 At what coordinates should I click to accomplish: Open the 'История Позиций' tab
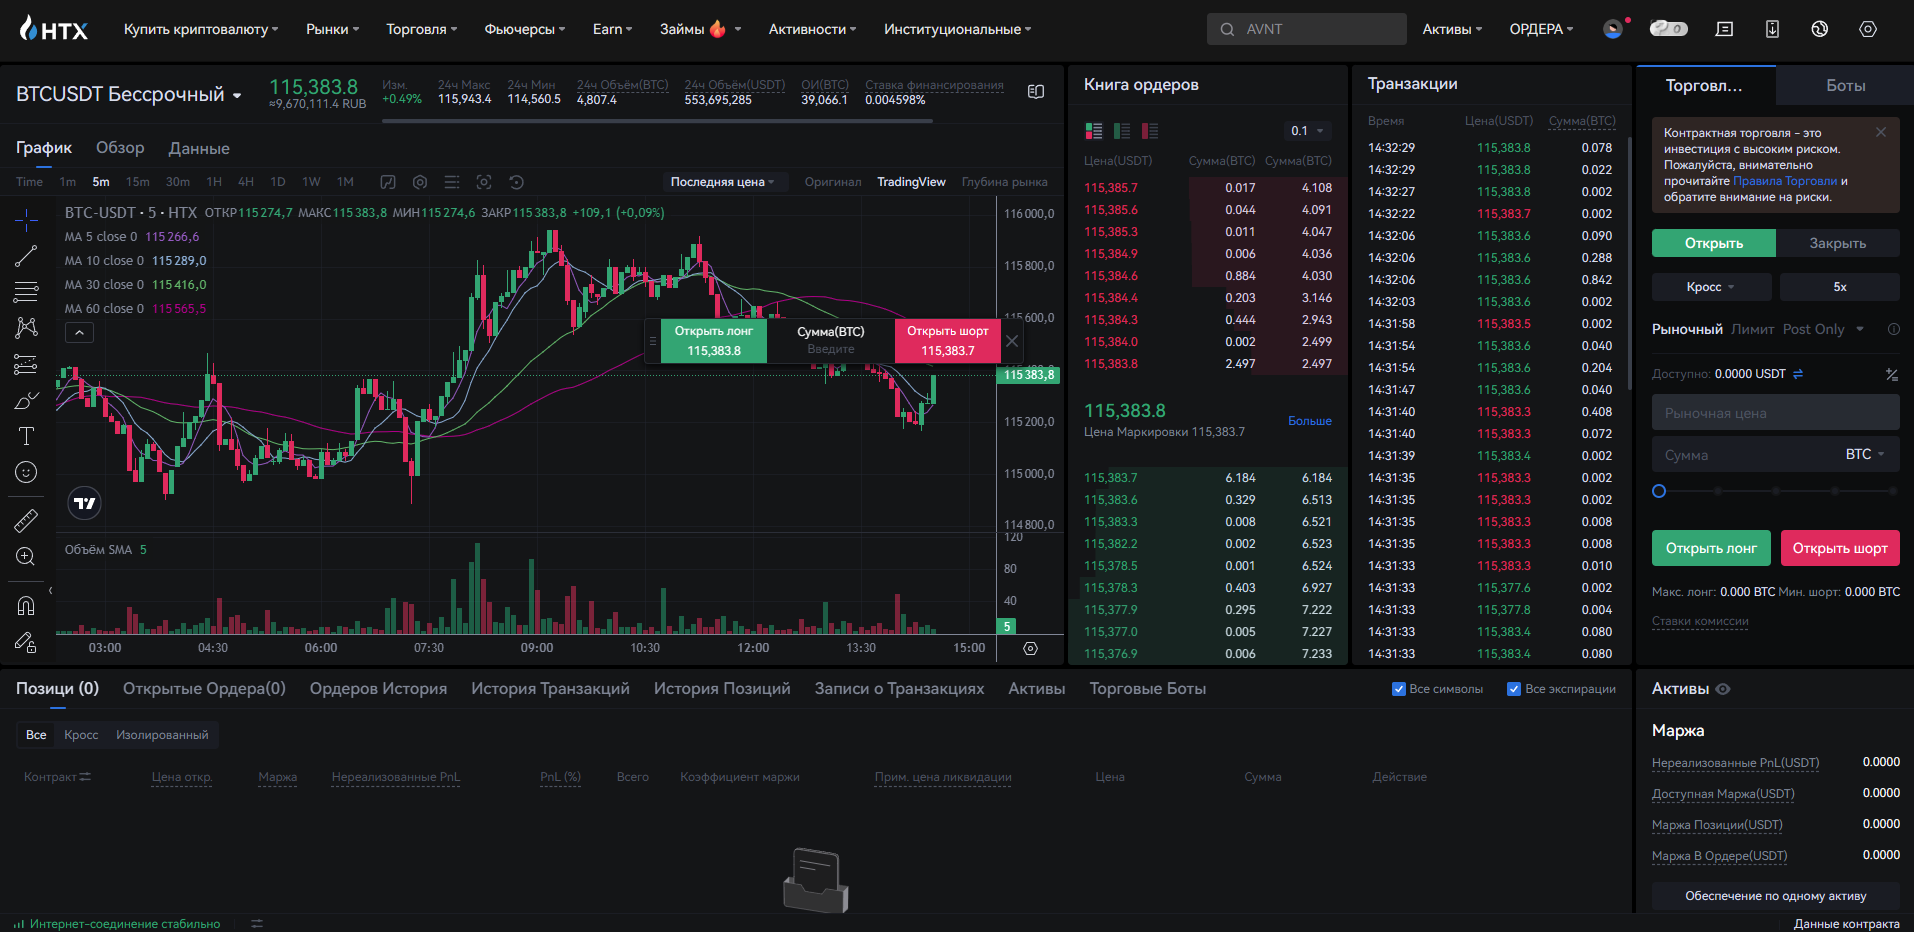[x=721, y=689]
